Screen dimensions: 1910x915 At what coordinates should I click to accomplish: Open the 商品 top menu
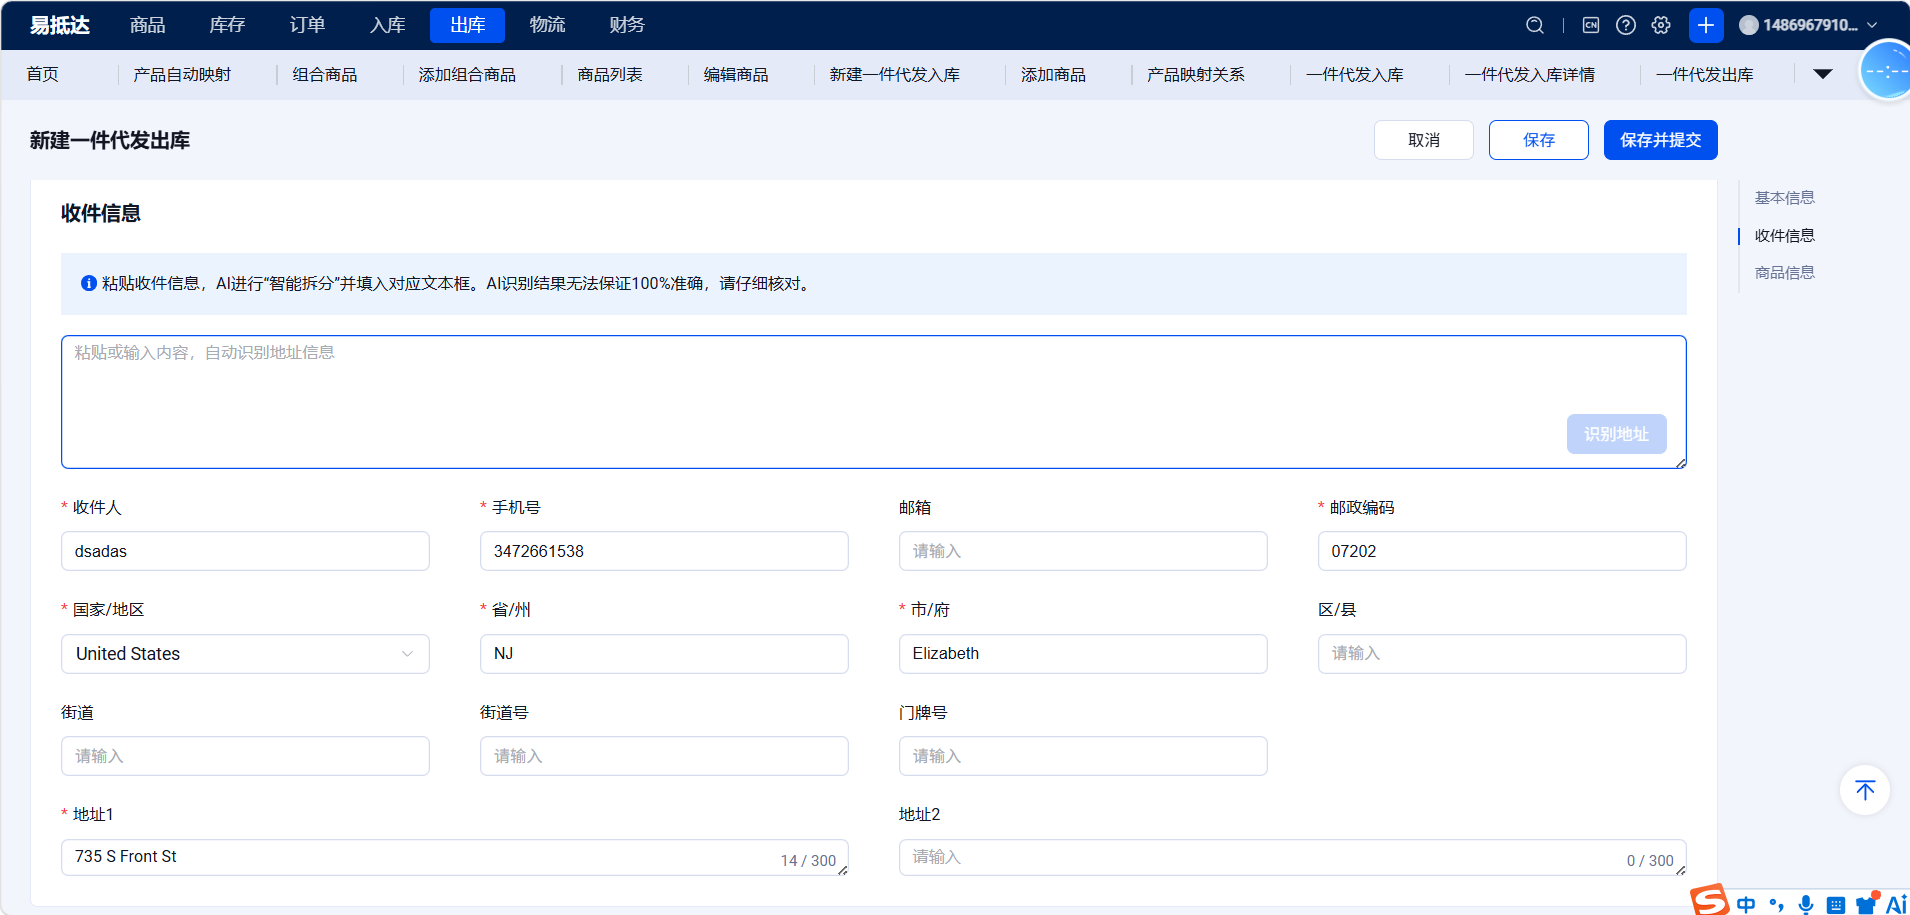coord(148,25)
